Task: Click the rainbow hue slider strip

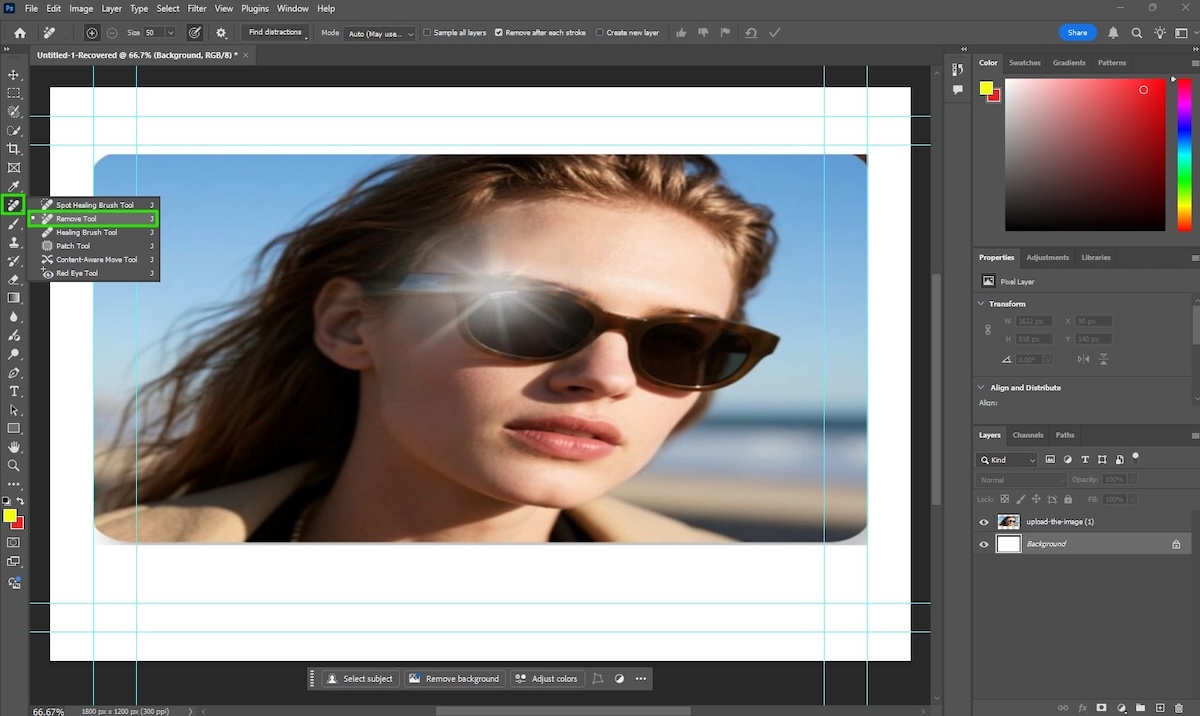Action: tap(1186, 155)
